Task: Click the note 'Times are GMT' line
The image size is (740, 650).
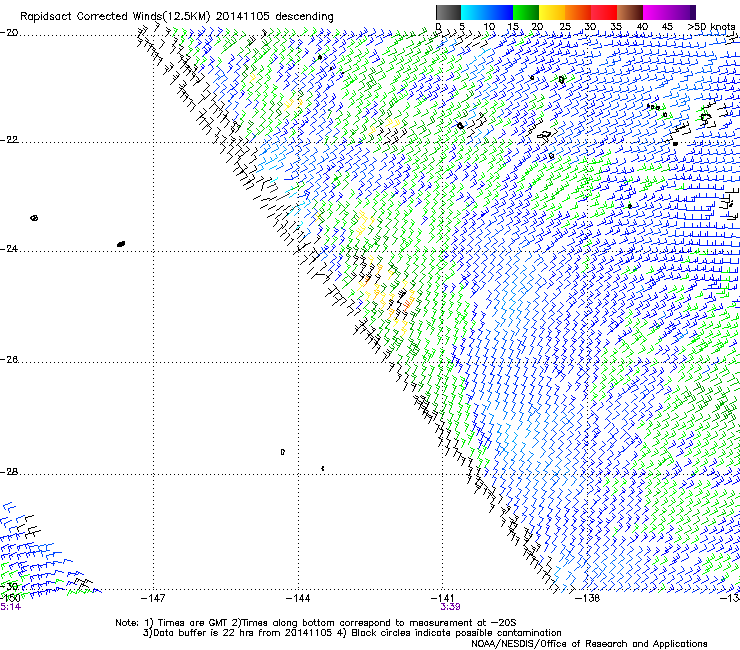Action: click(x=316, y=623)
